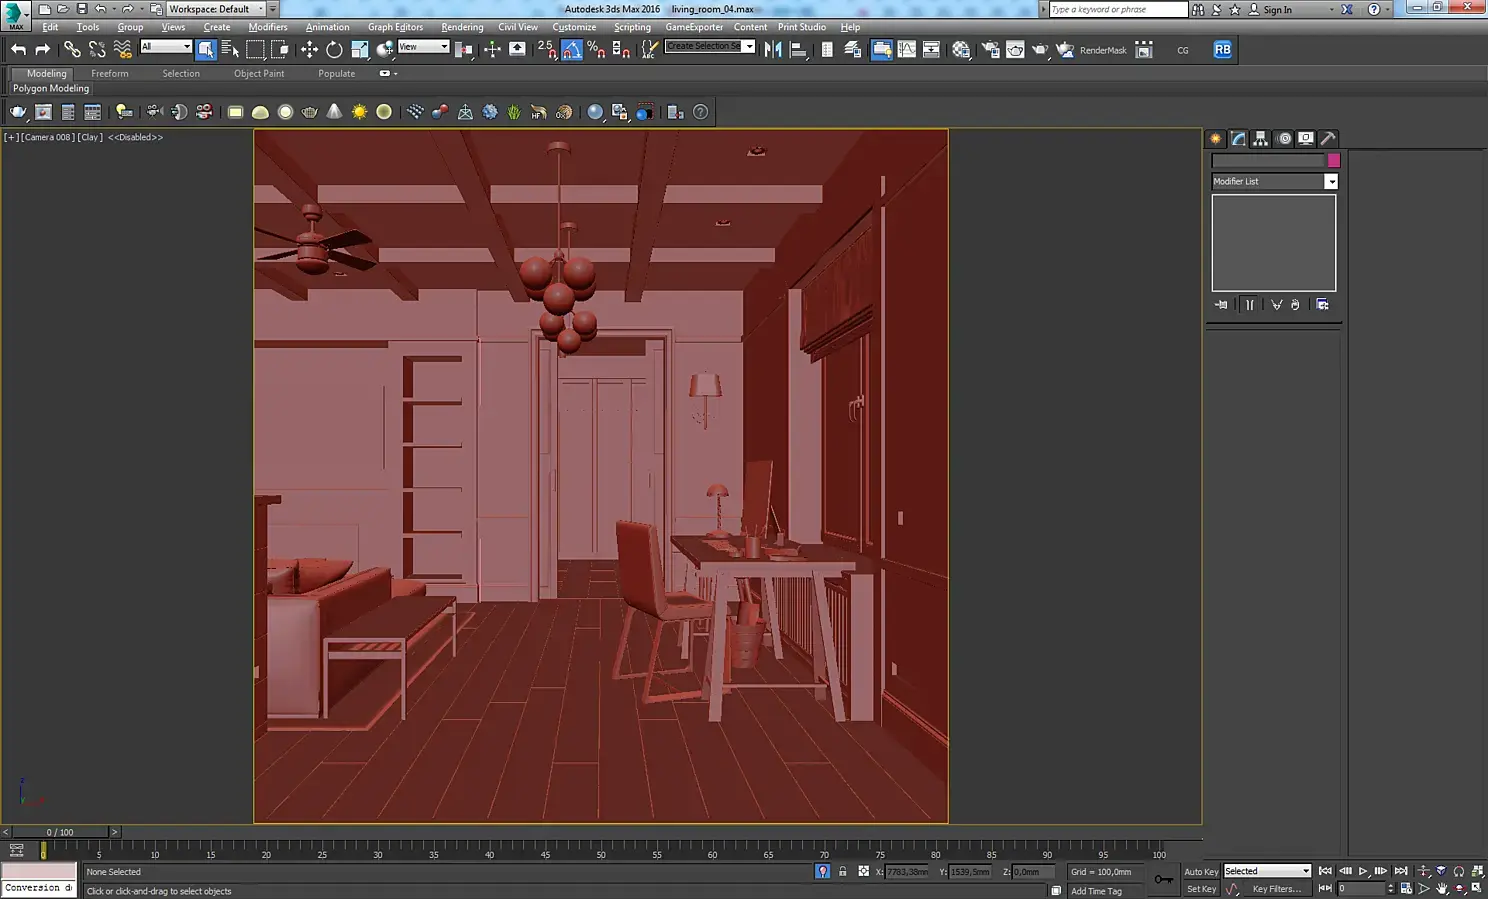Activate the Select and Rotate tool

click(x=334, y=49)
